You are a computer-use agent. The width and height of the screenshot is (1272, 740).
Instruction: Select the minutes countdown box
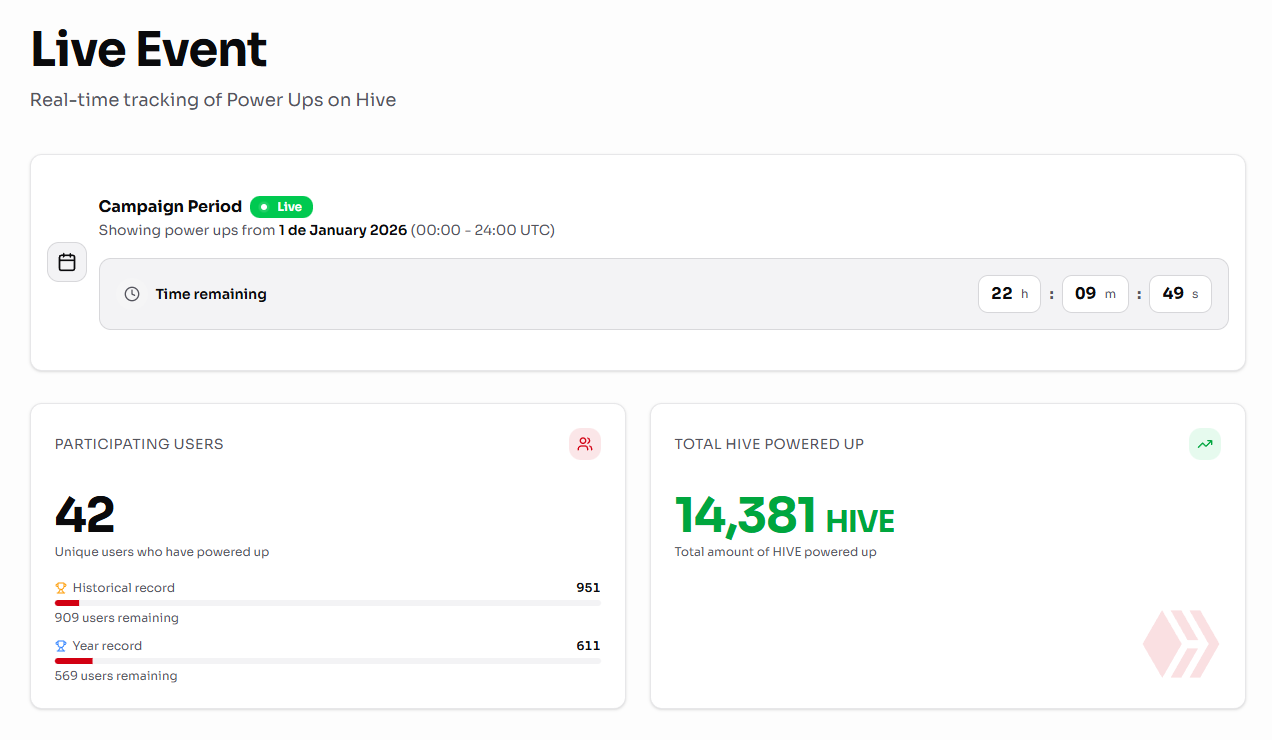tap(1095, 294)
